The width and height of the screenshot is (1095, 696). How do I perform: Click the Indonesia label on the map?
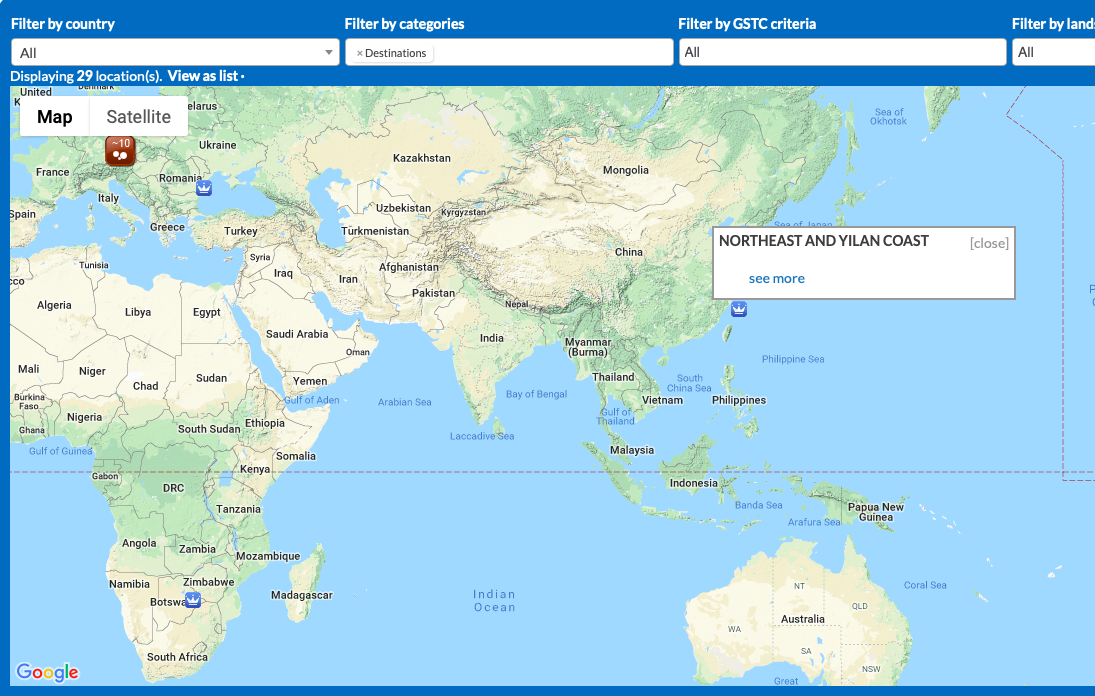(693, 483)
